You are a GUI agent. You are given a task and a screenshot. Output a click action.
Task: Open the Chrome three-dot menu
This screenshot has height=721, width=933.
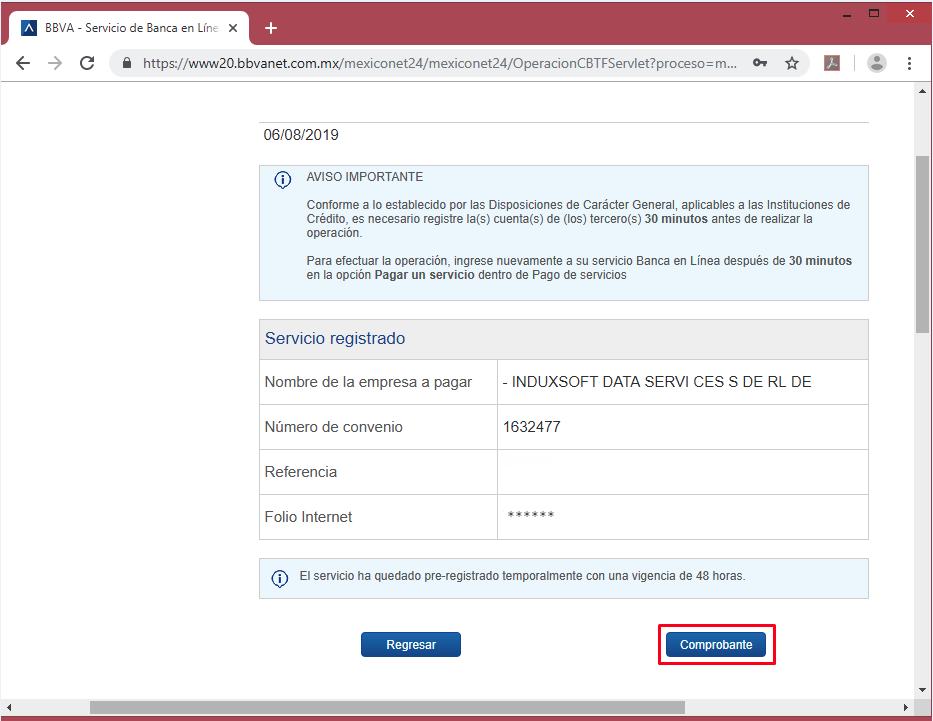tap(909, 63)
